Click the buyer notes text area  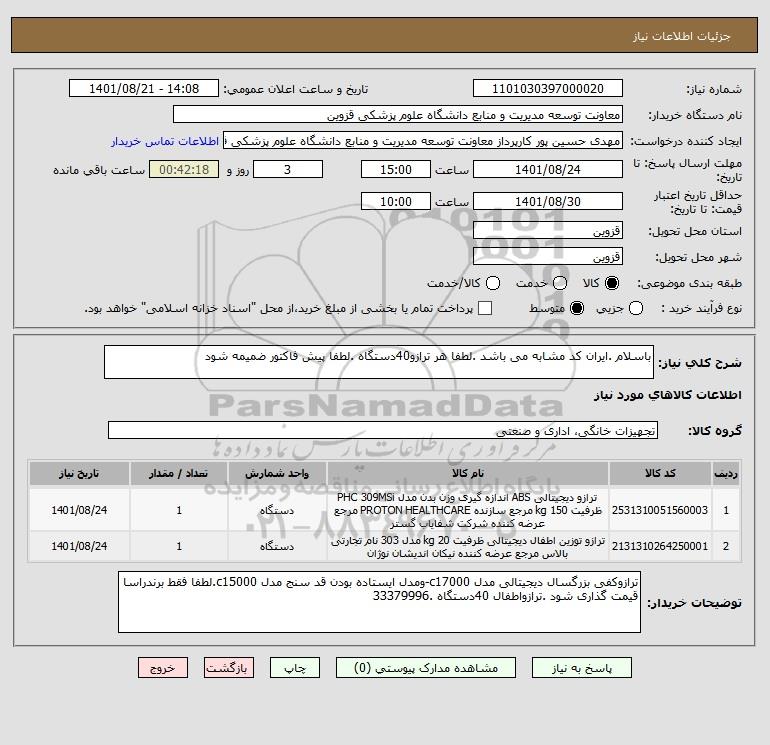point(379,602)
